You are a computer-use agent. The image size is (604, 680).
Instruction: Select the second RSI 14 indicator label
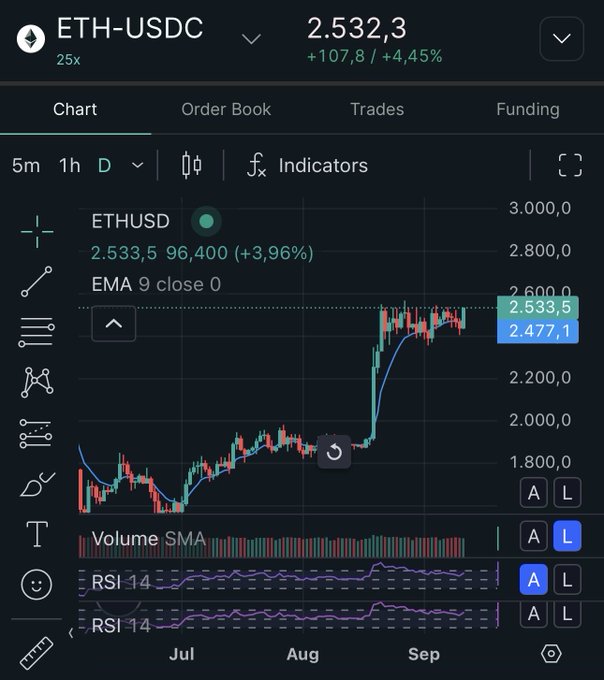click(x=121, y=625)
